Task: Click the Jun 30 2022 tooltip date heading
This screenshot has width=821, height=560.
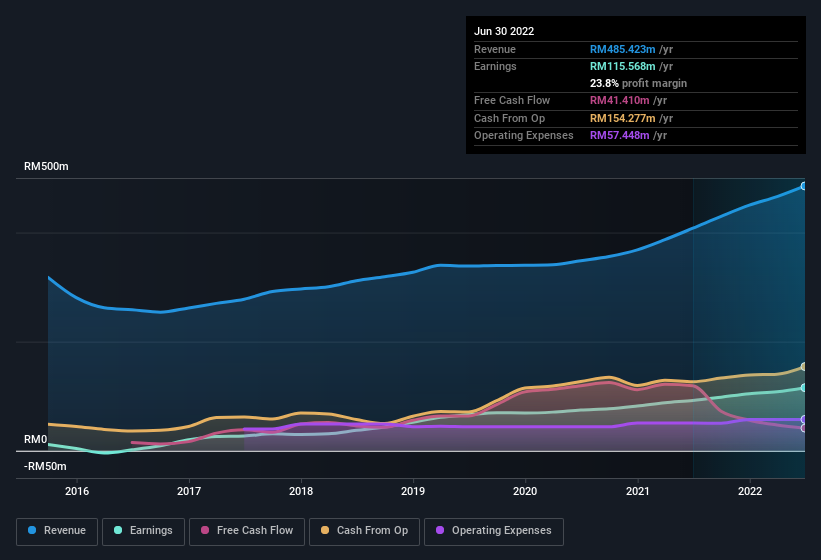Action: (x=504, y=31)
